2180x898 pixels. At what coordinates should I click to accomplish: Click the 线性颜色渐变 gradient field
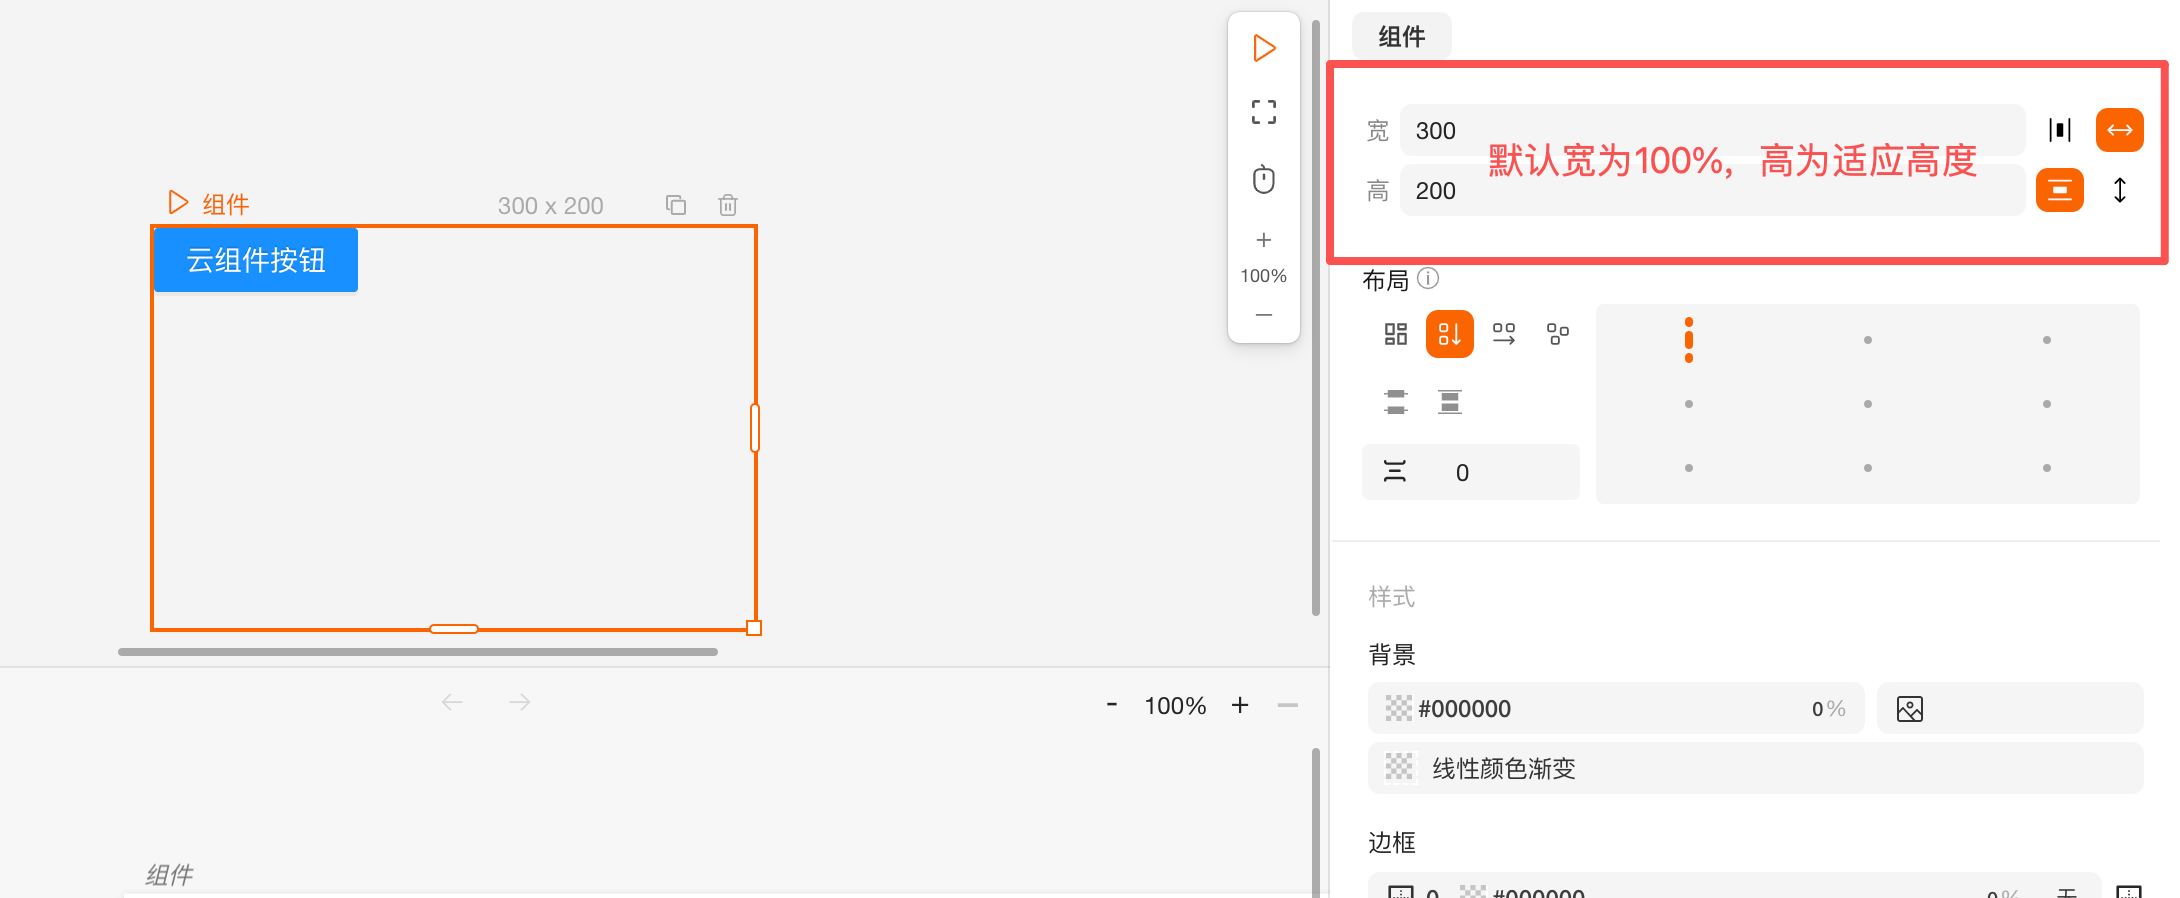click(1755, 768)
